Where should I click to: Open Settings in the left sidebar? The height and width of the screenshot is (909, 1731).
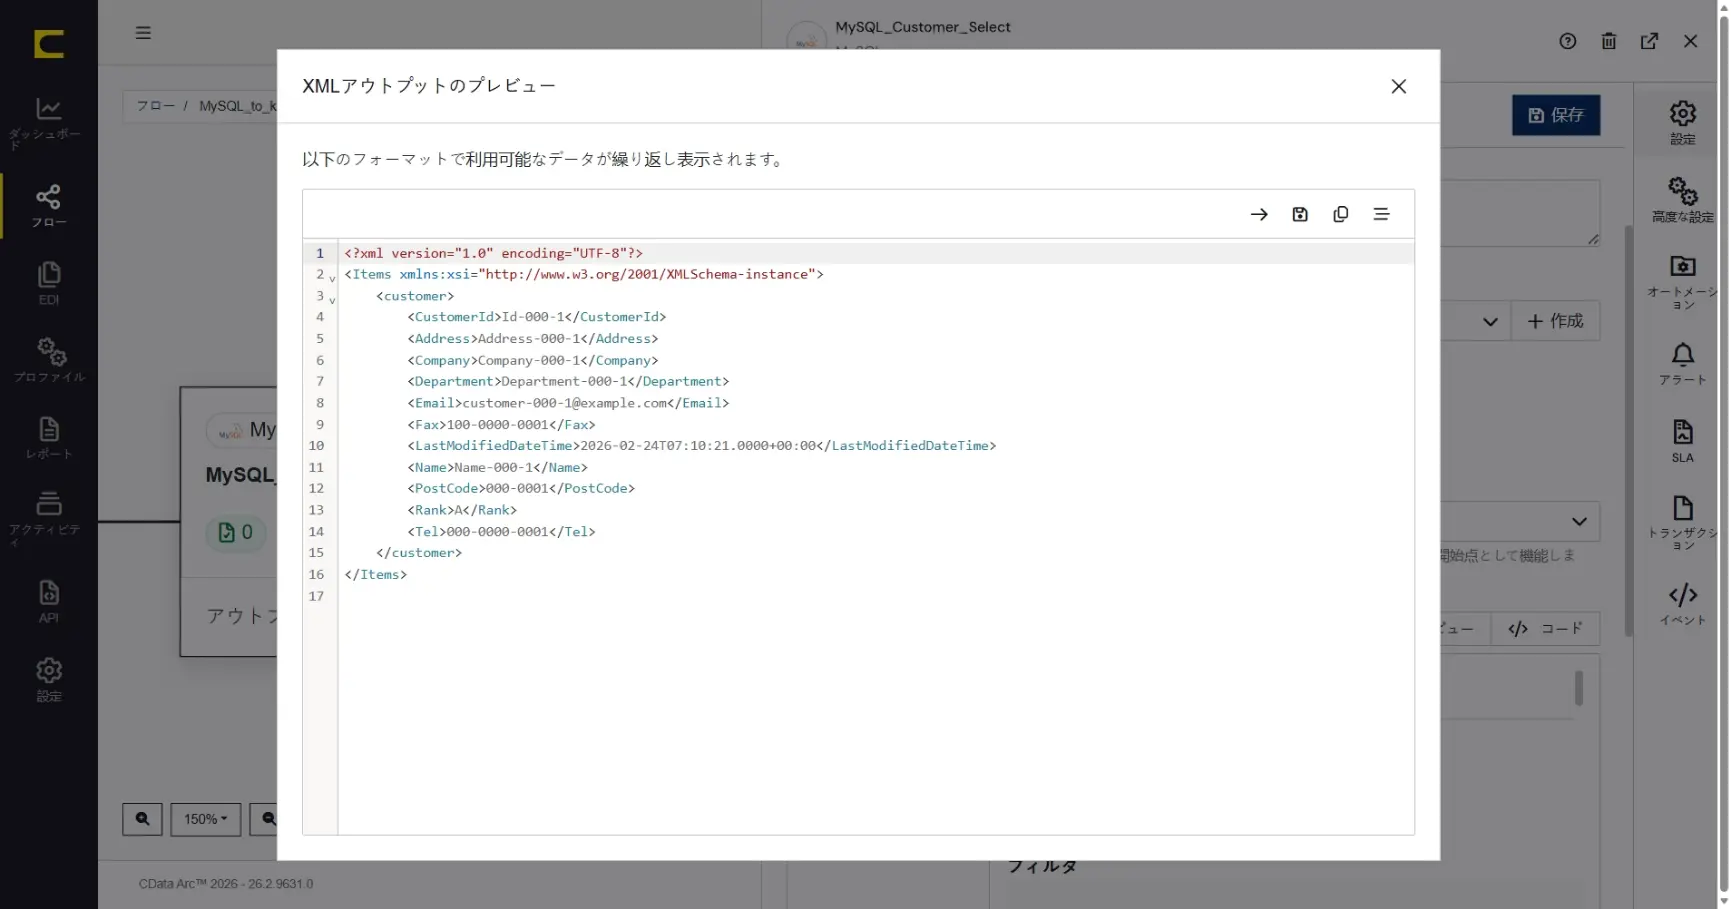pos(48,680)
